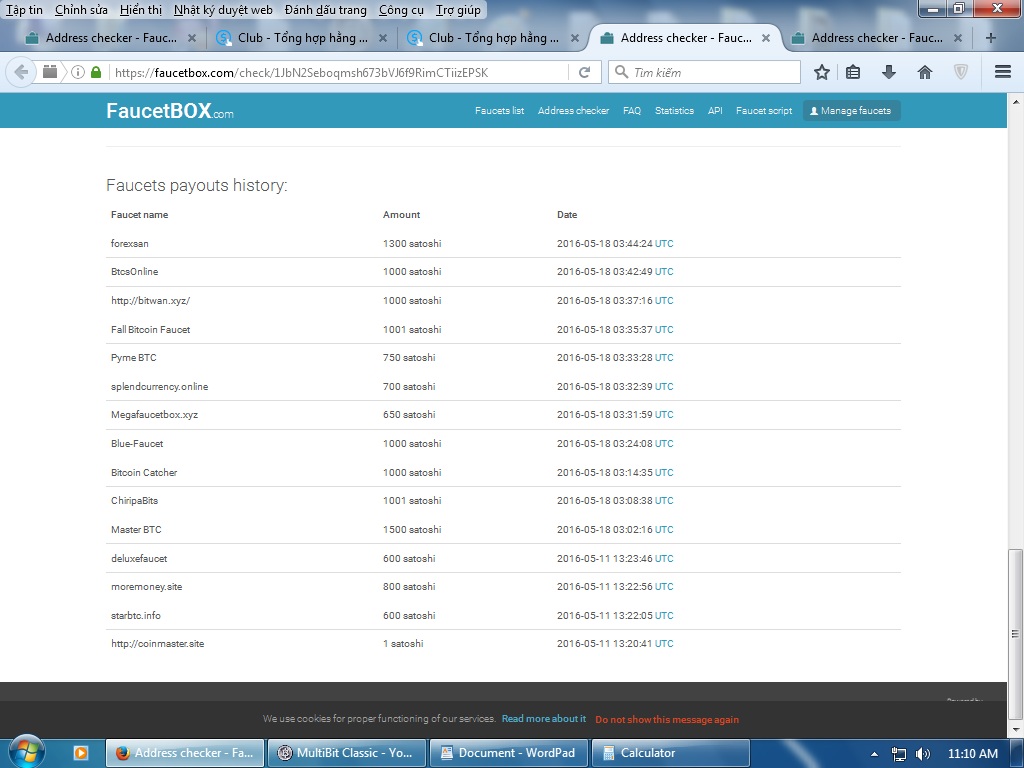The width and height of the screenshot is (1024, 768).
Task: Close the first Club - Tổng hợp tab
Action: point(383,39)
